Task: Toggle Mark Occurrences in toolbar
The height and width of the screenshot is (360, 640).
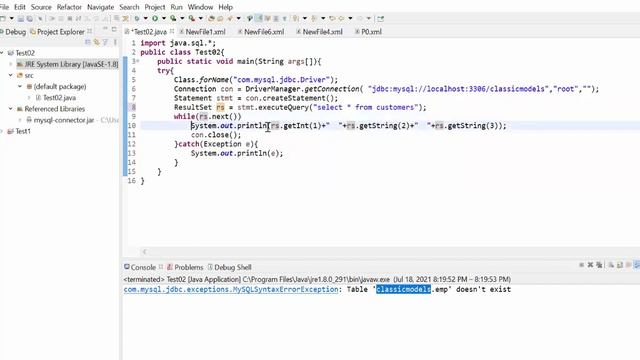Action: coord(259,18)
